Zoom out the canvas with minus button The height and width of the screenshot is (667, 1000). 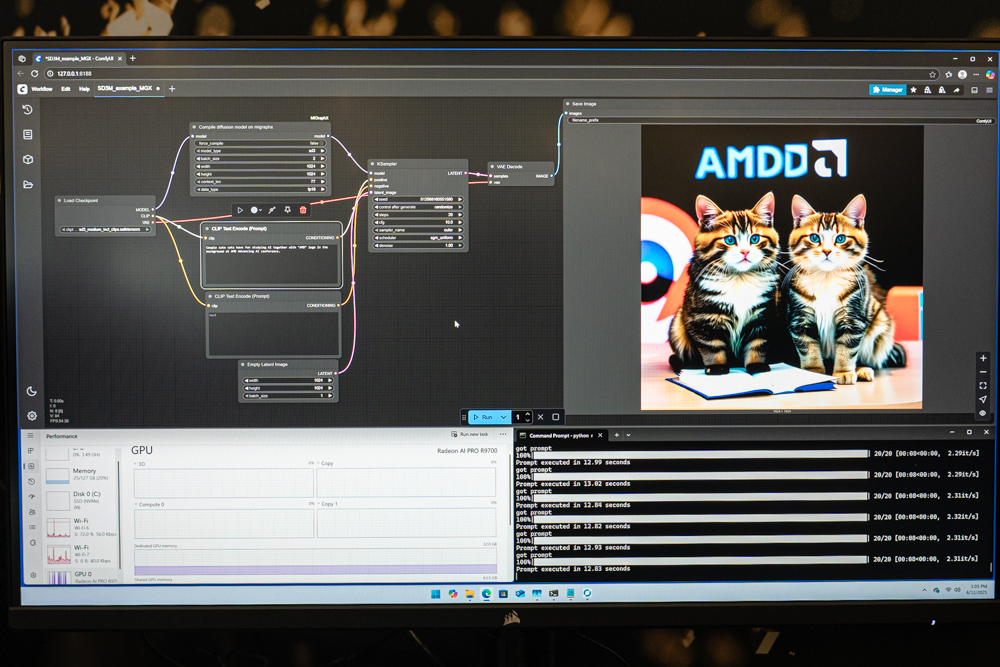pos(983,372)
